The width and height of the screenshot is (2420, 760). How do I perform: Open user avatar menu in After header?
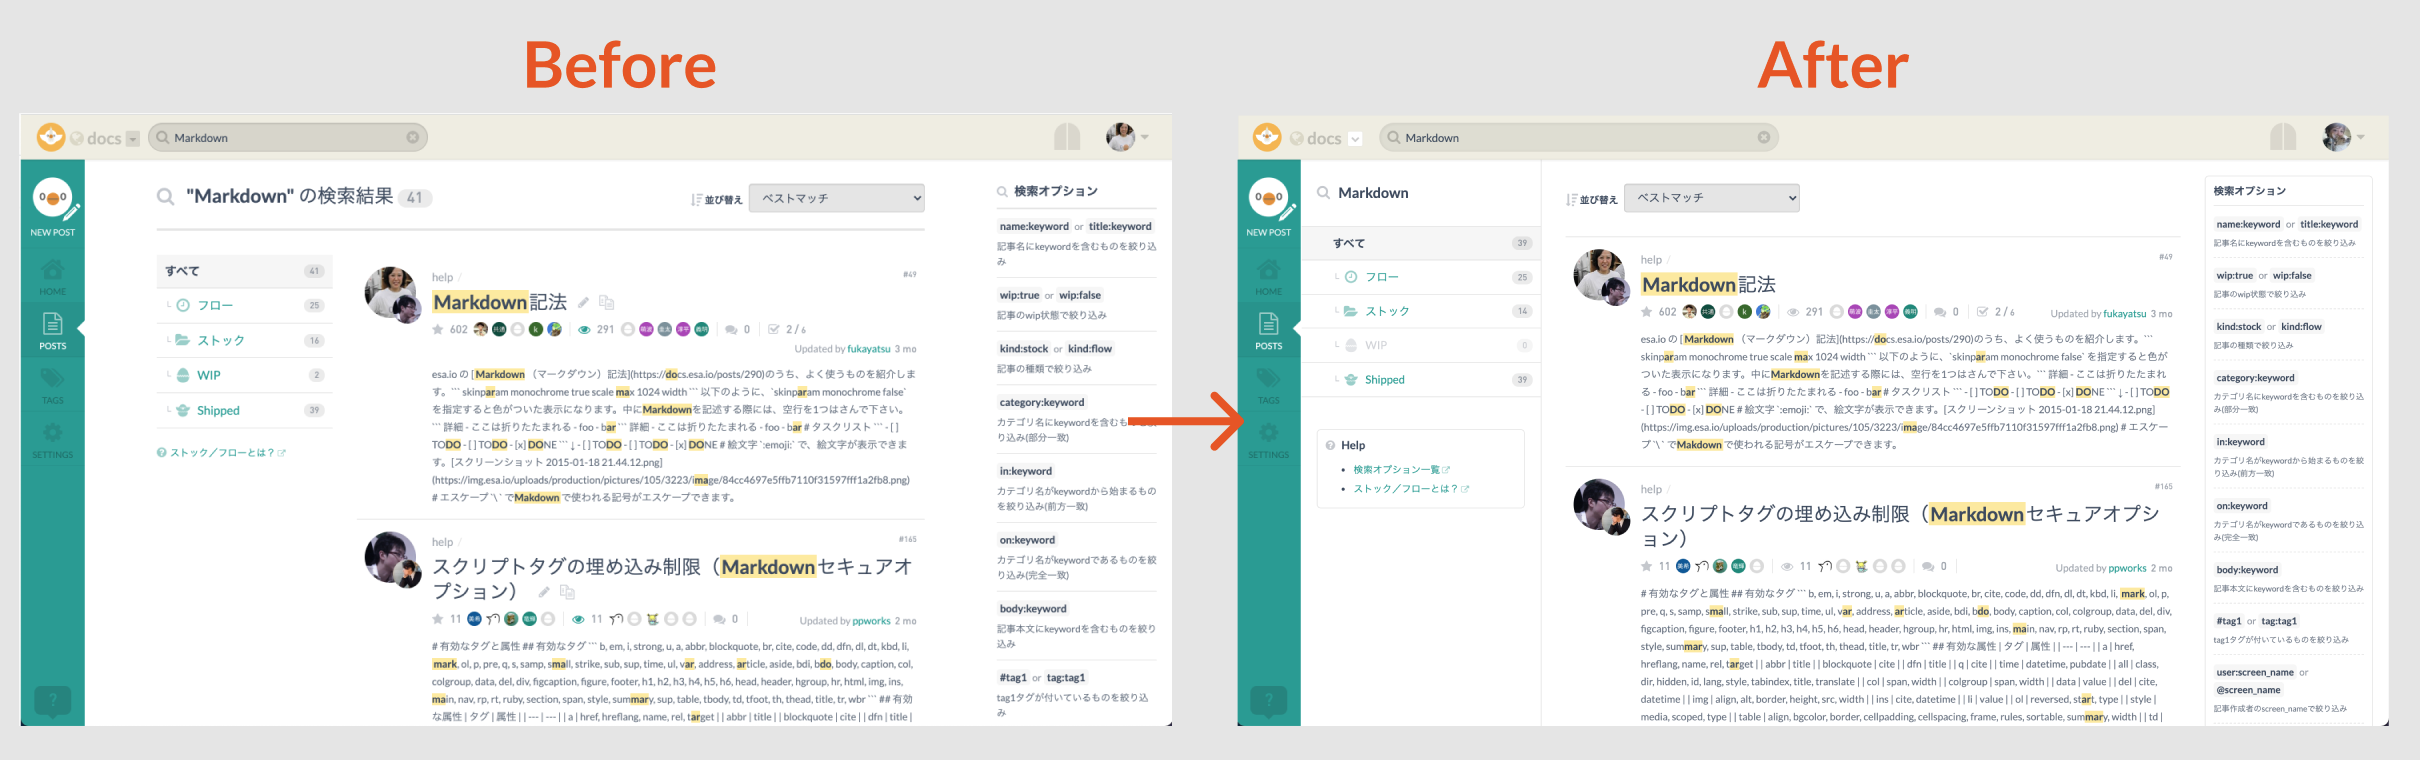pyautogui.click(x=2343, y=136)
